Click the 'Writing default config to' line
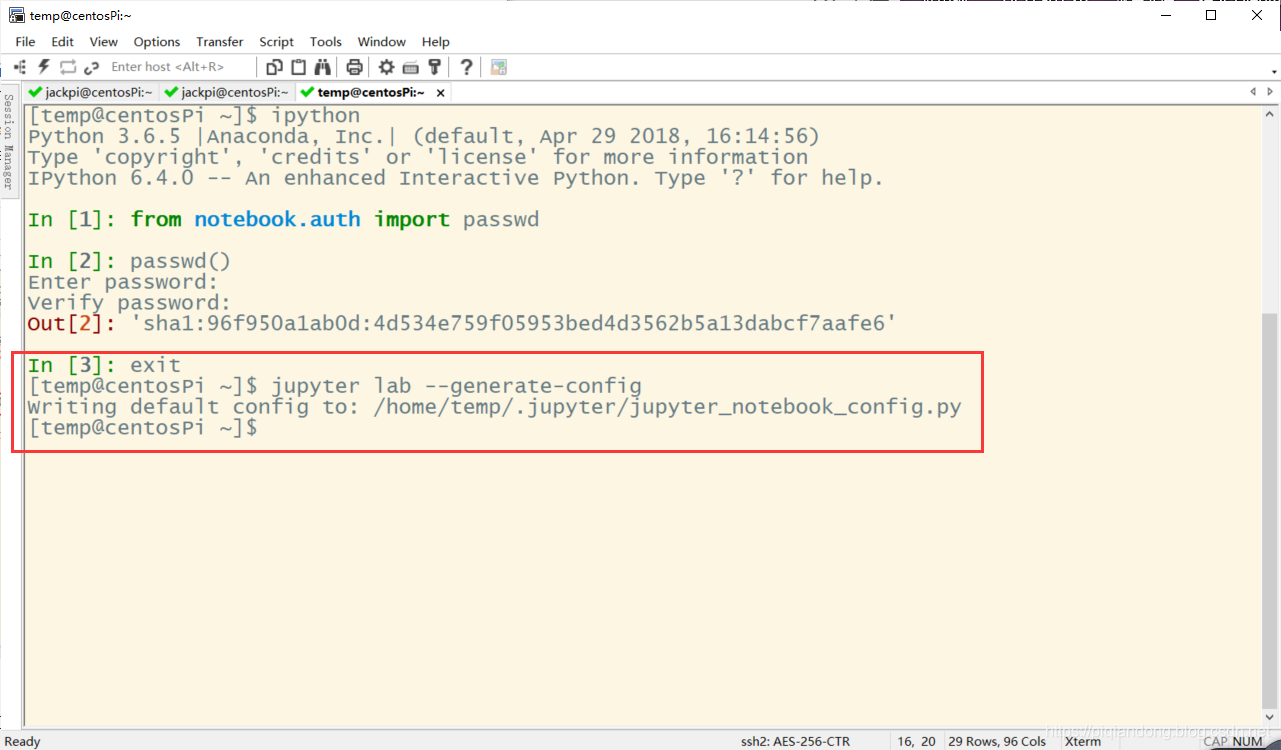The image size is (1281, 750). (x=495, y=407)
